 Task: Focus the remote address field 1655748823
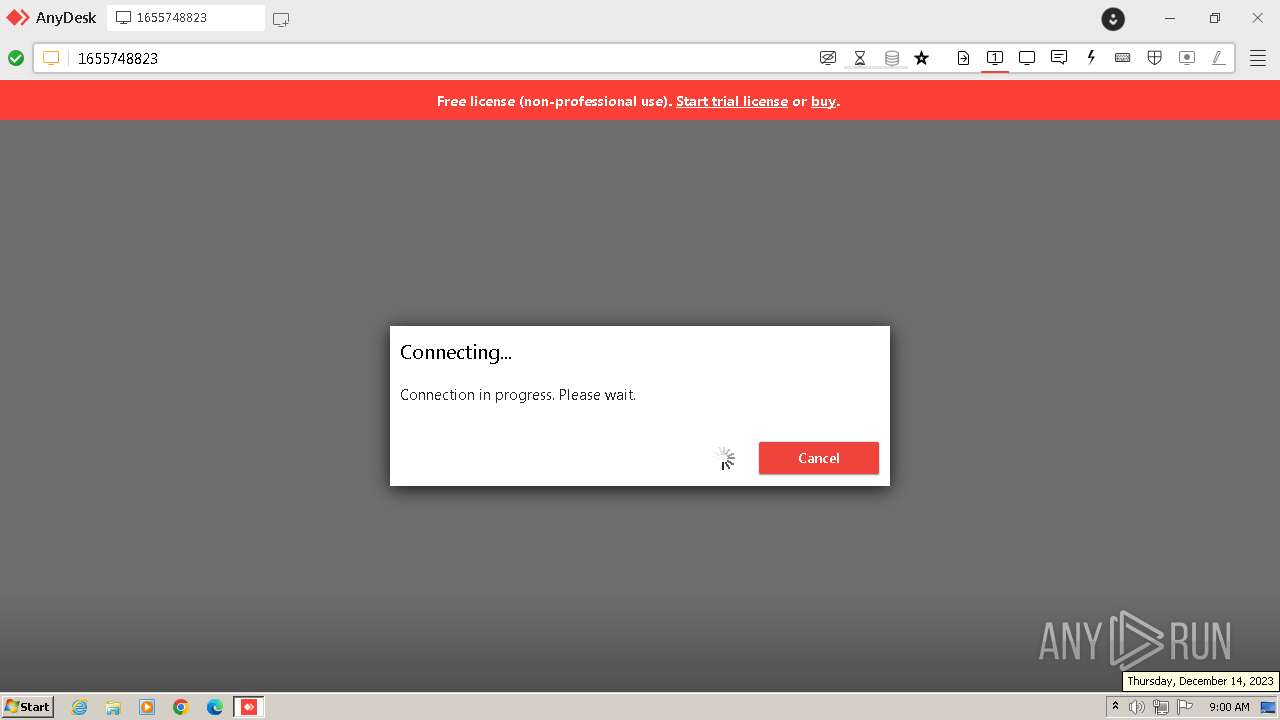point(440,58)
